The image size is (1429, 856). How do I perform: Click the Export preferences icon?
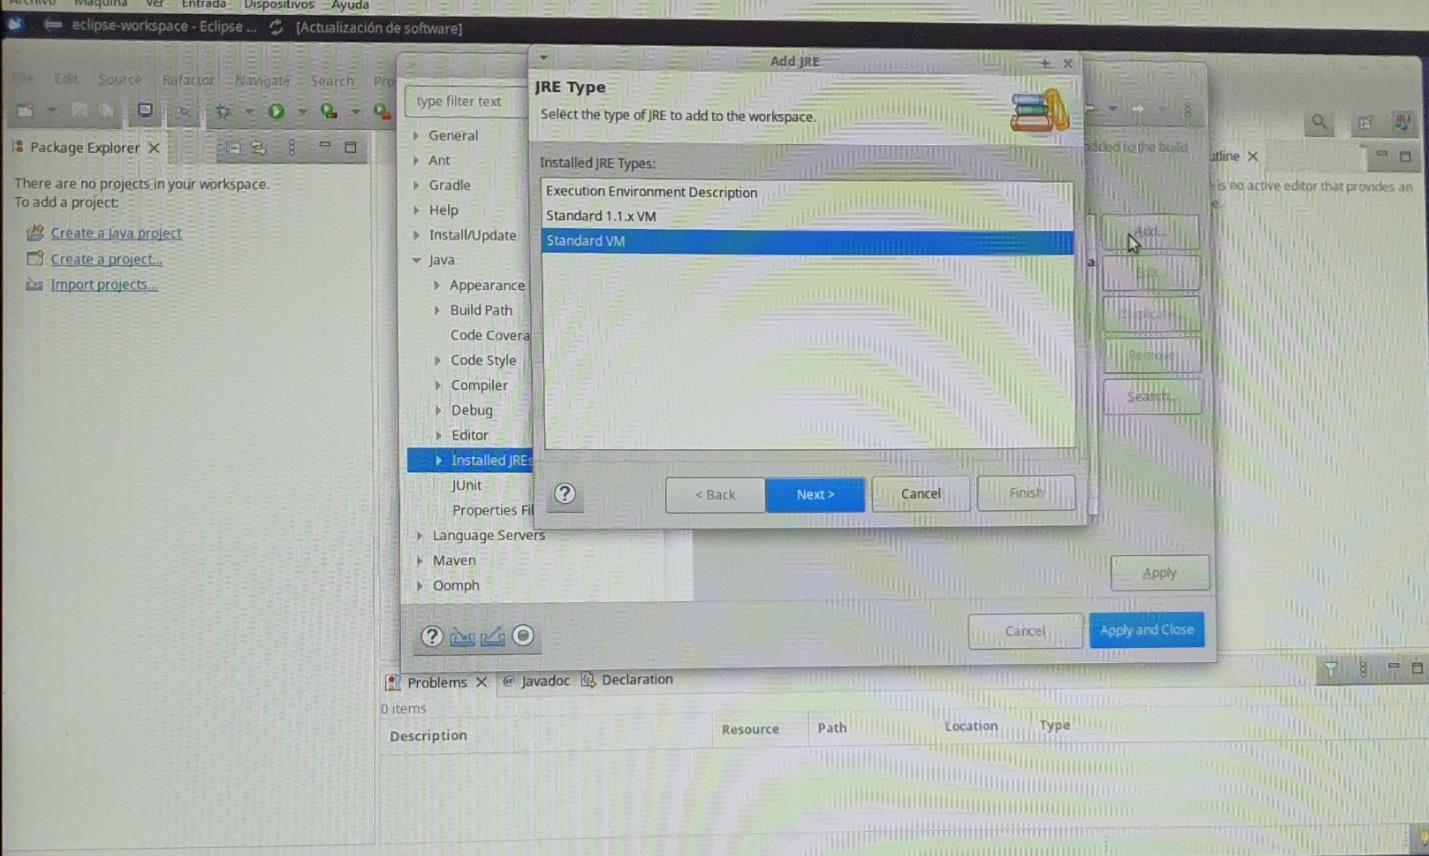[x=492, y=636]
